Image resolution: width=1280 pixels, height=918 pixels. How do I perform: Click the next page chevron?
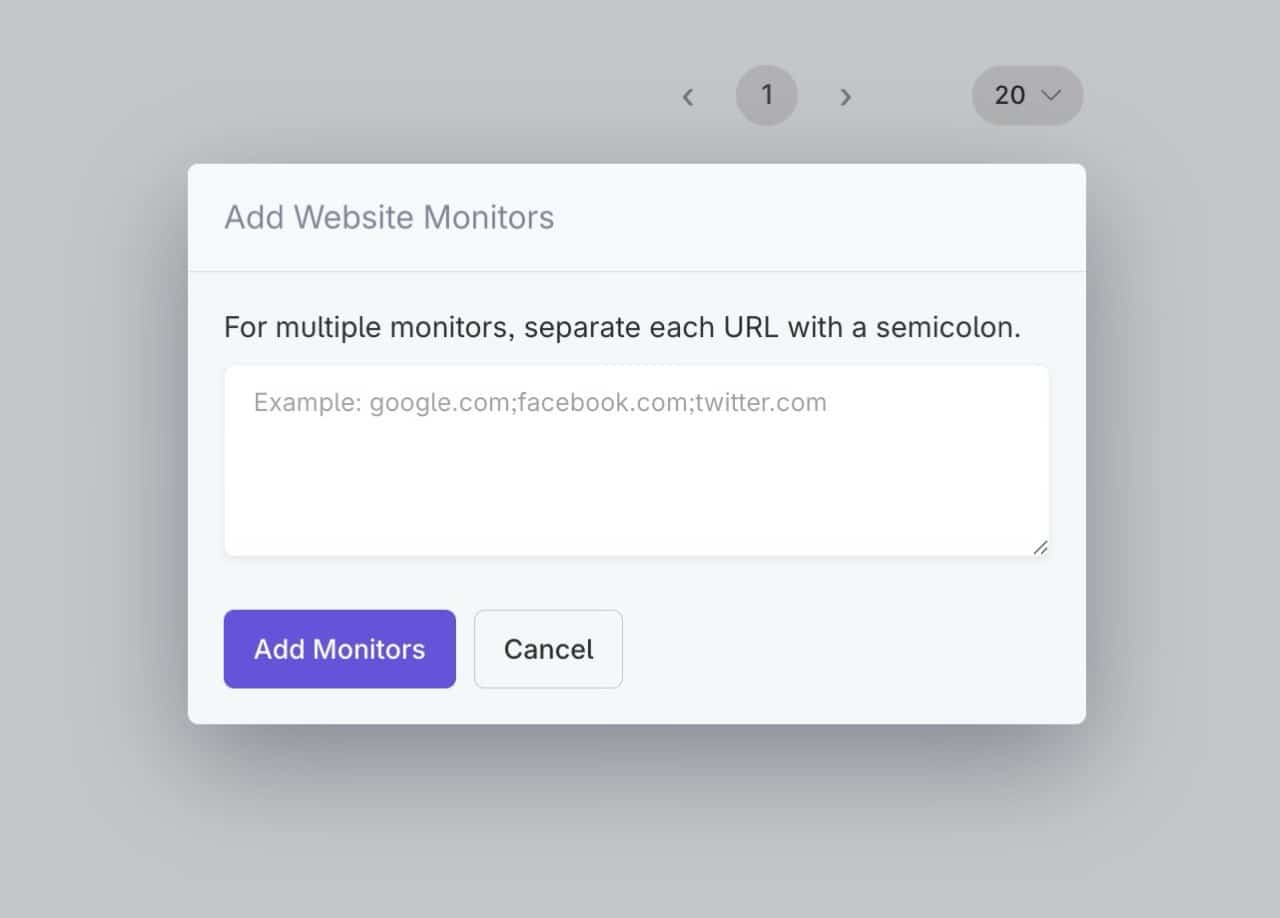coord(845,97)
